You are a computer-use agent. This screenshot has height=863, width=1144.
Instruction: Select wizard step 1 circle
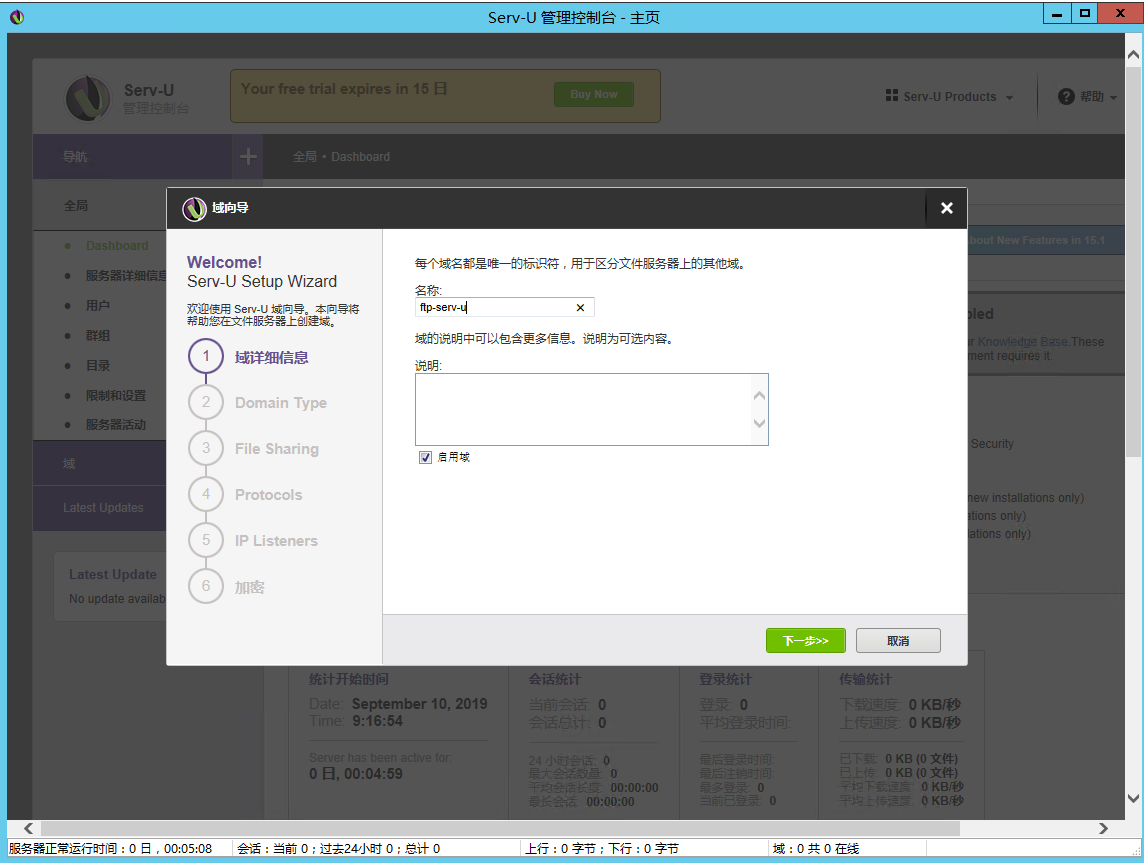tap(206, 356)
